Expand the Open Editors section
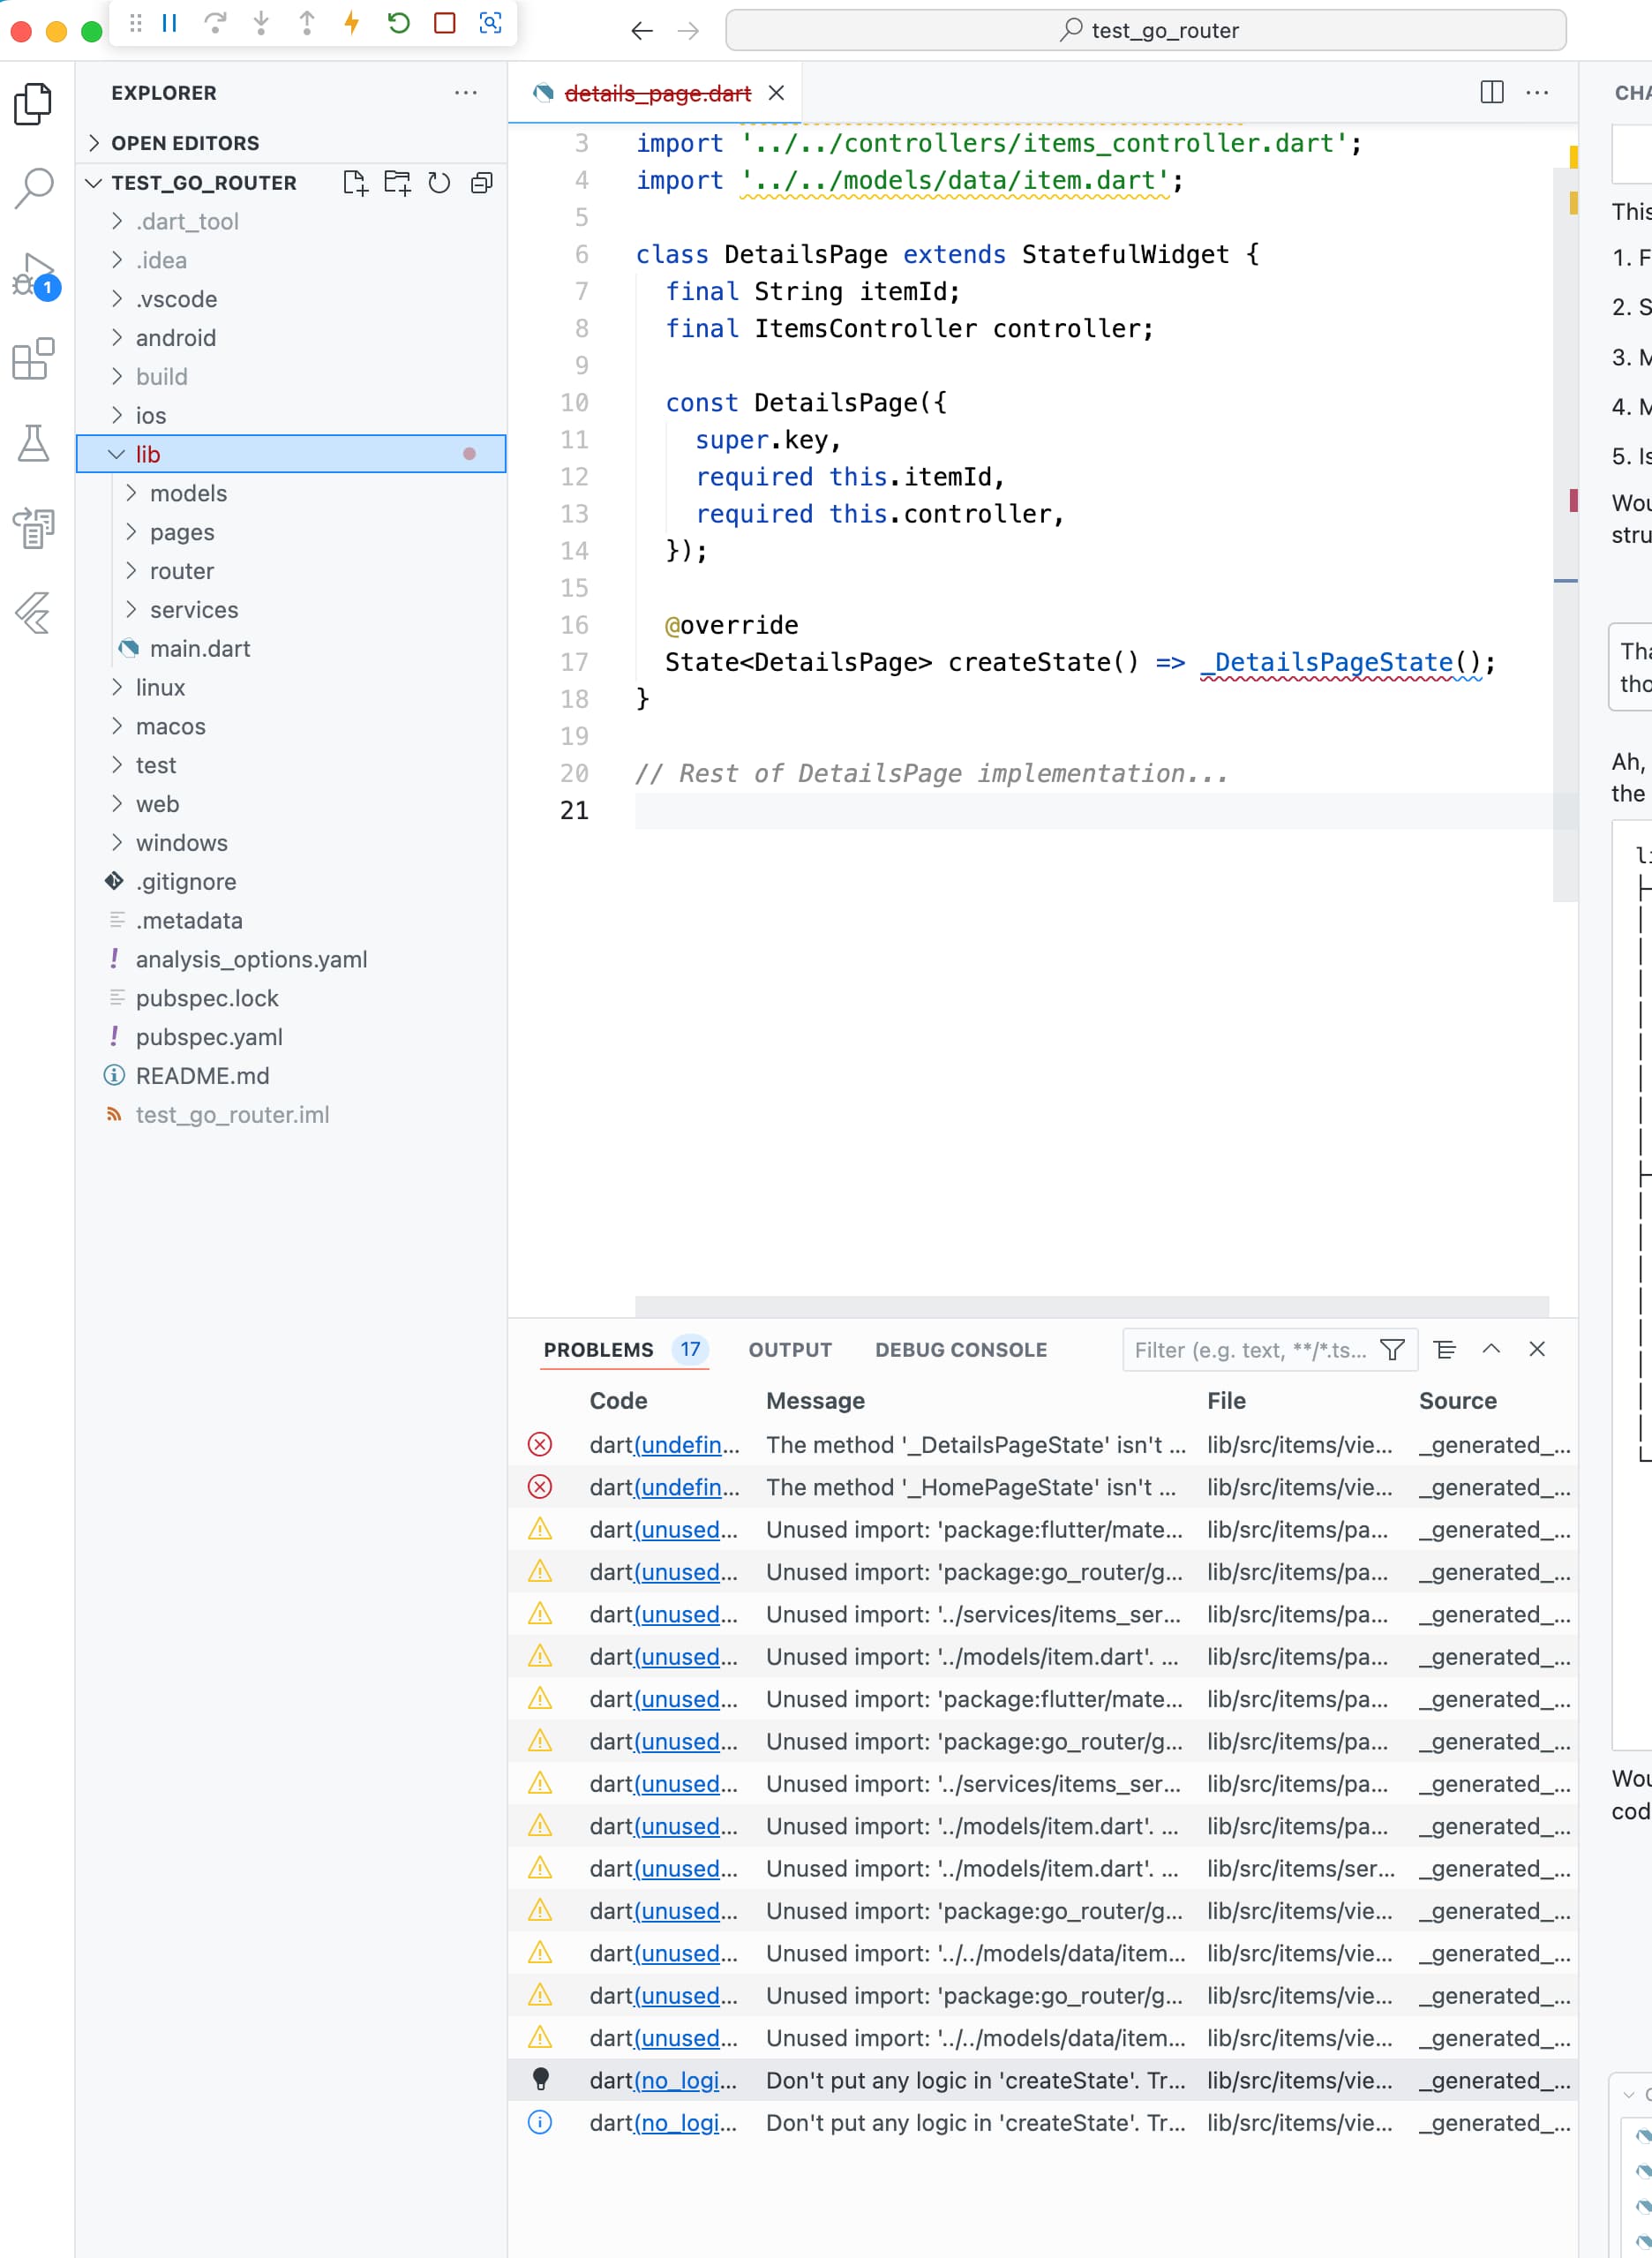Viewport: 1652px width, 2258px height. [291, 143]
